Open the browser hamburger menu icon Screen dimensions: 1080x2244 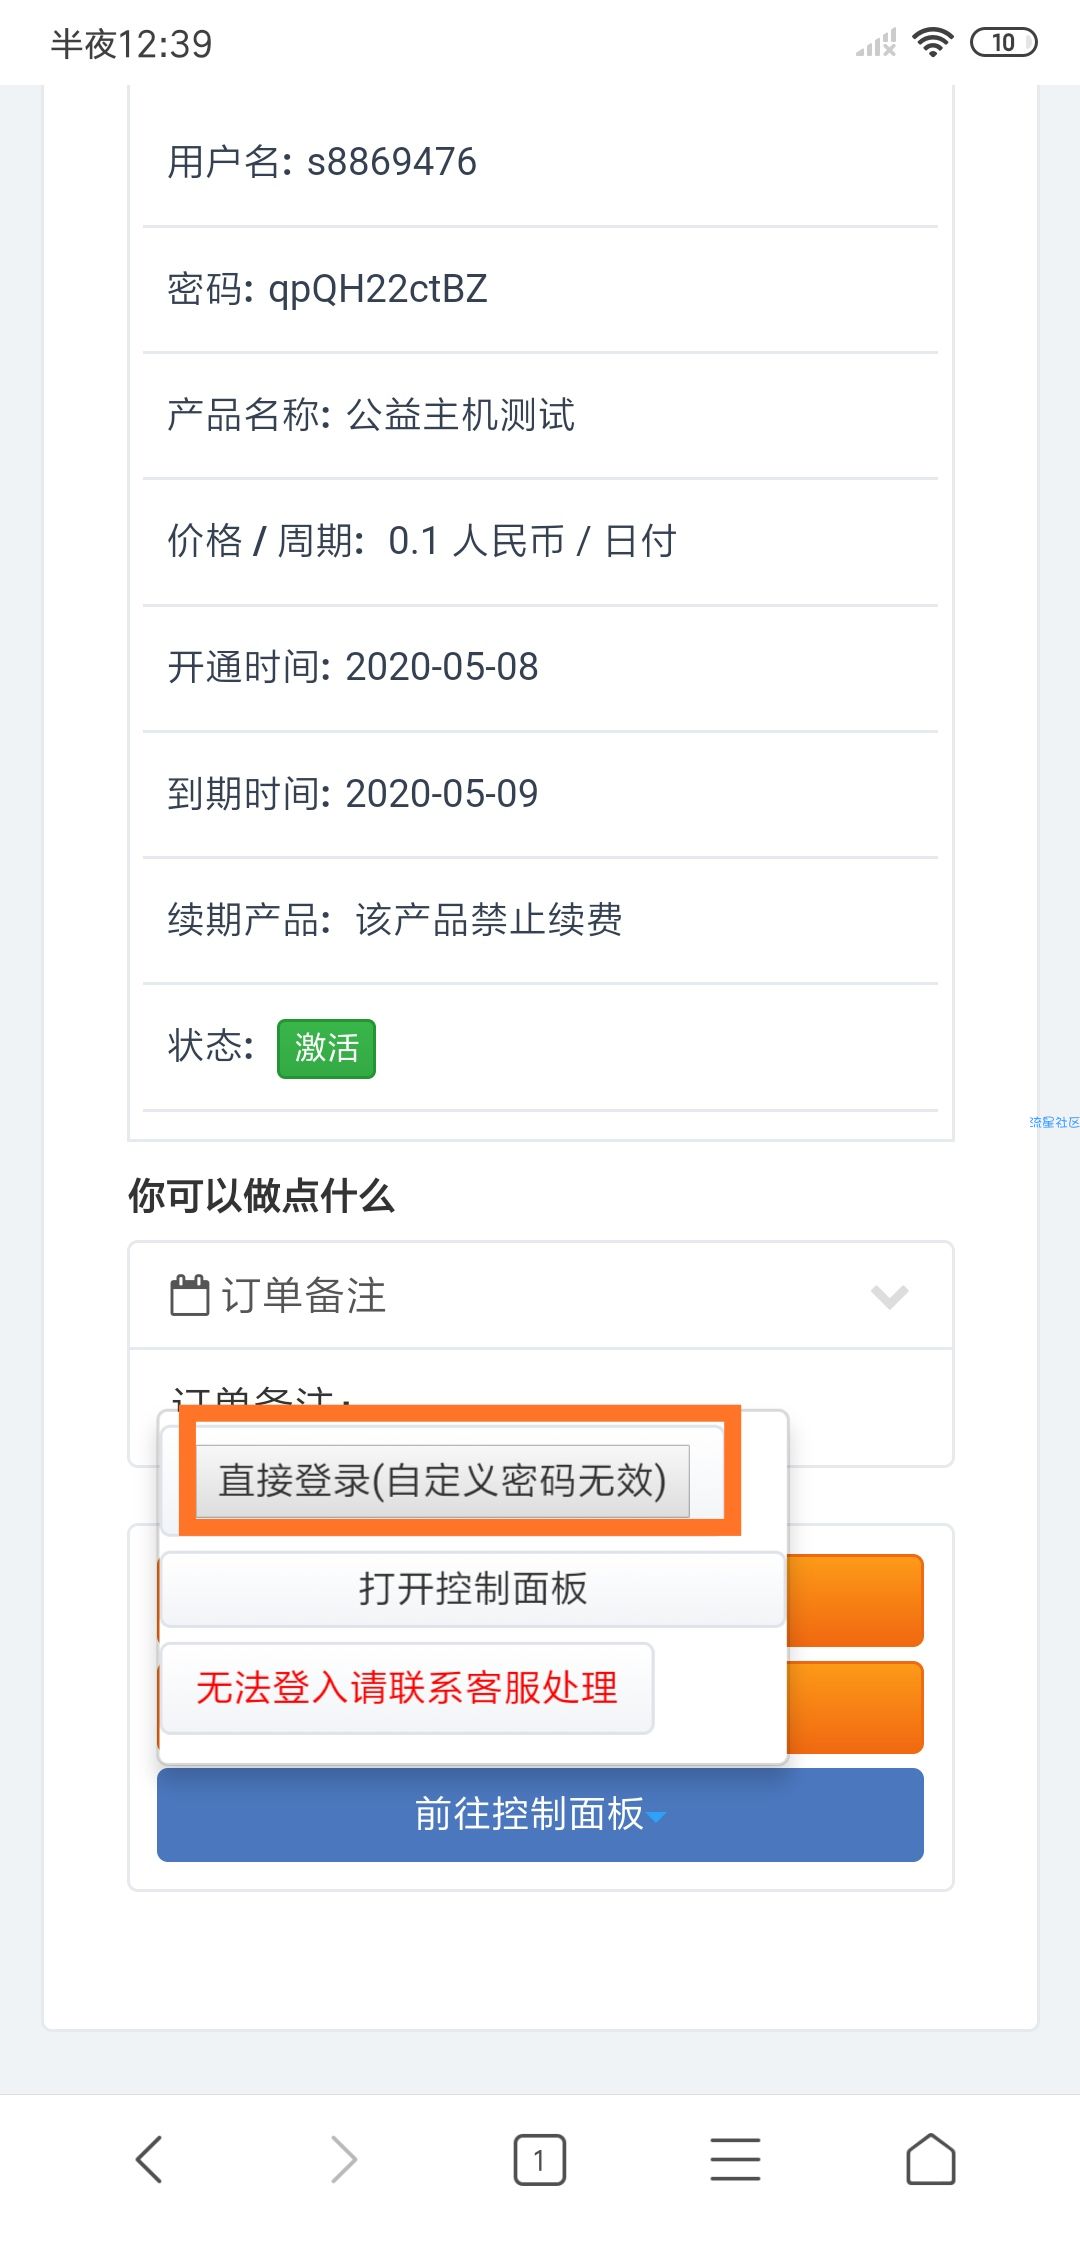coord(735,2159)
